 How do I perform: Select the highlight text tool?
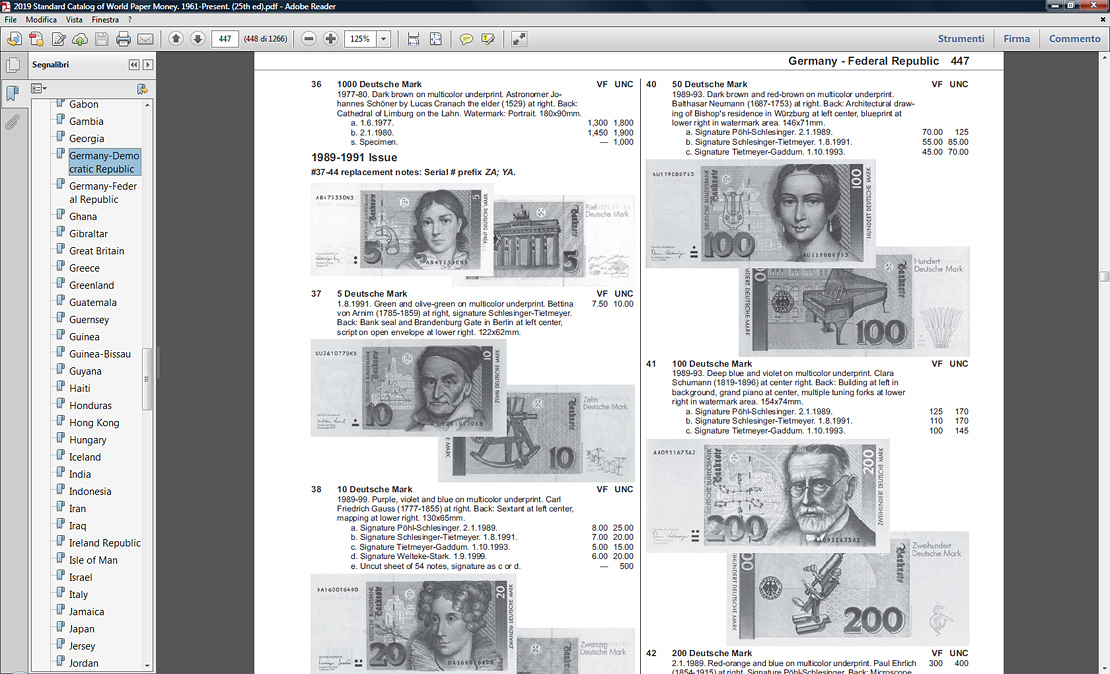(488, 39)
